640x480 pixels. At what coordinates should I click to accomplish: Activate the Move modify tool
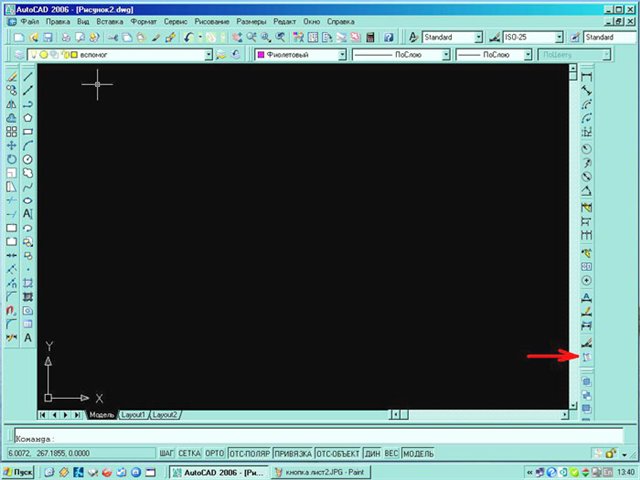point(11,145)
